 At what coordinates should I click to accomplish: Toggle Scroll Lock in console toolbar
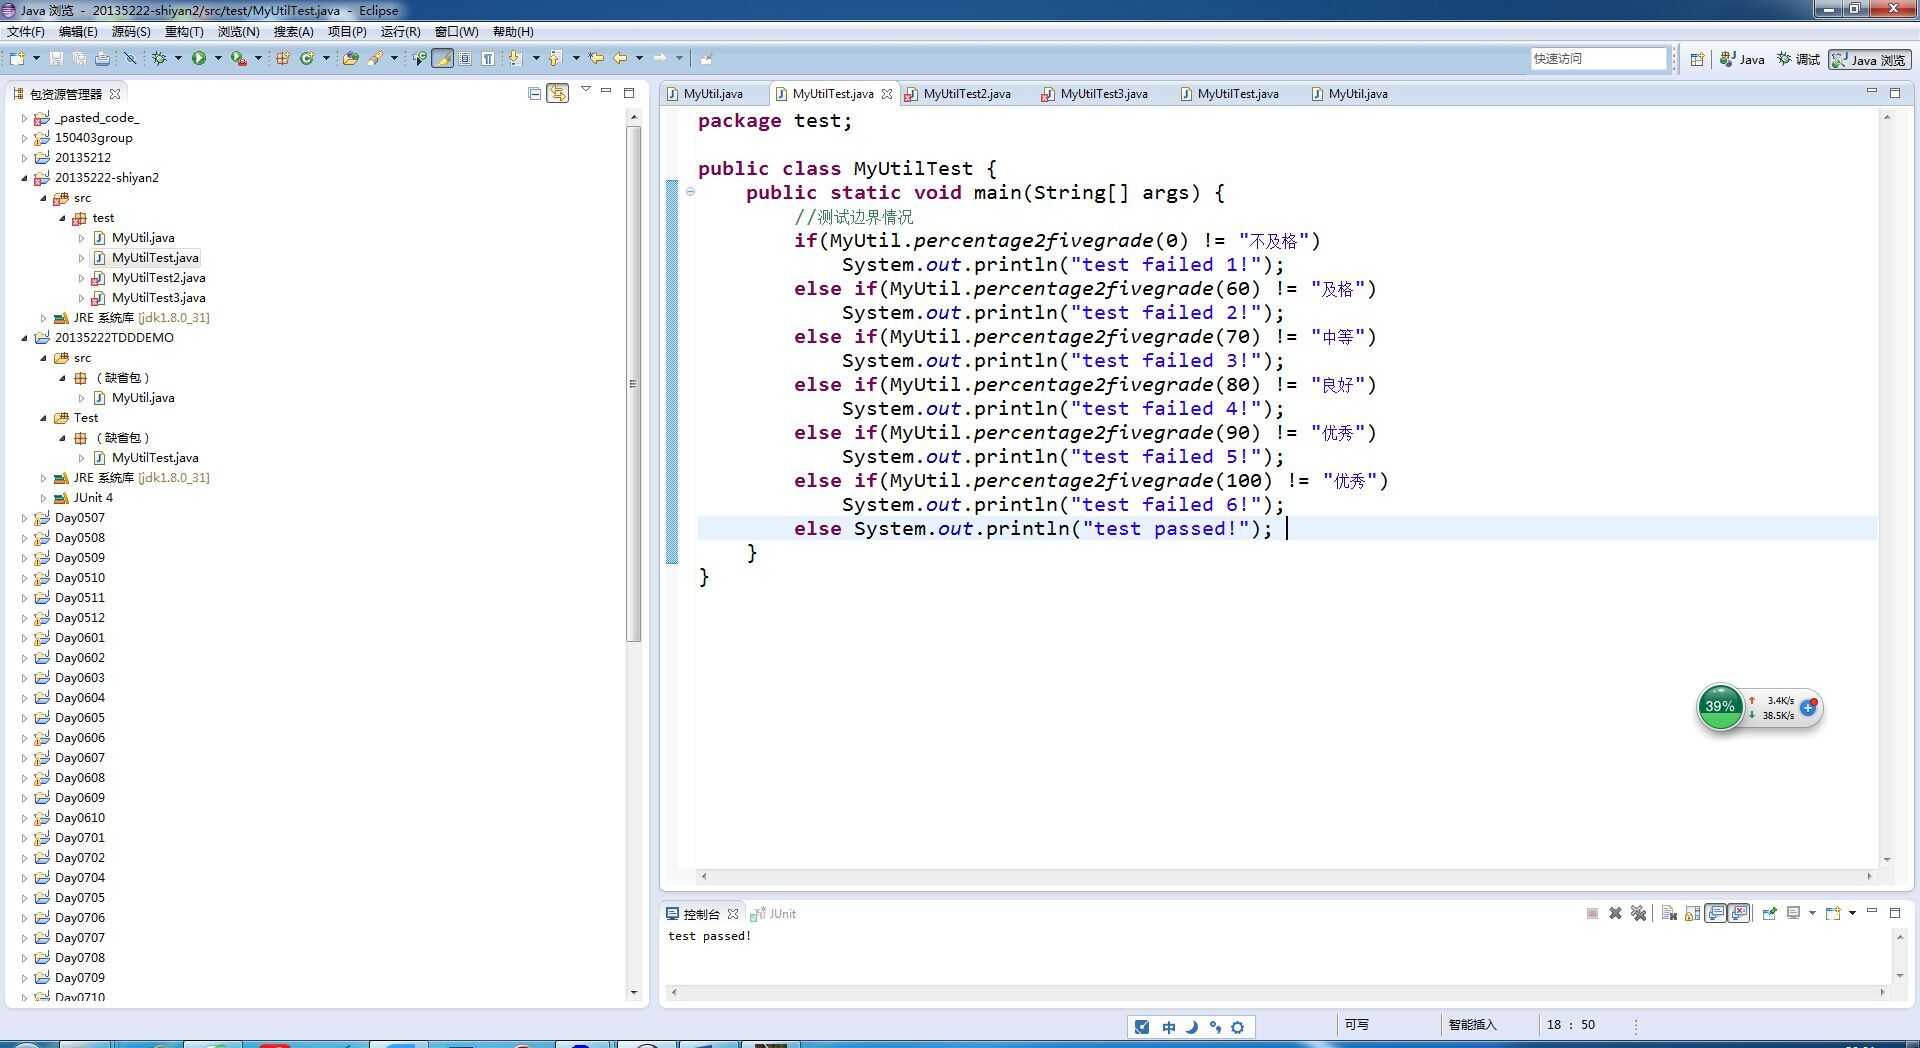(1692, 913)
